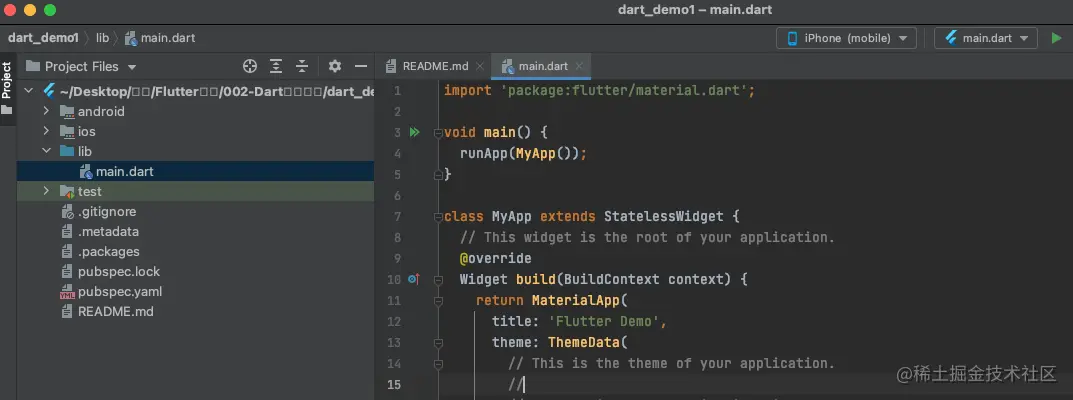The image size is (1073, 400).
Task: Click the Expand All icon in project panel
Action: pos(276,66)
